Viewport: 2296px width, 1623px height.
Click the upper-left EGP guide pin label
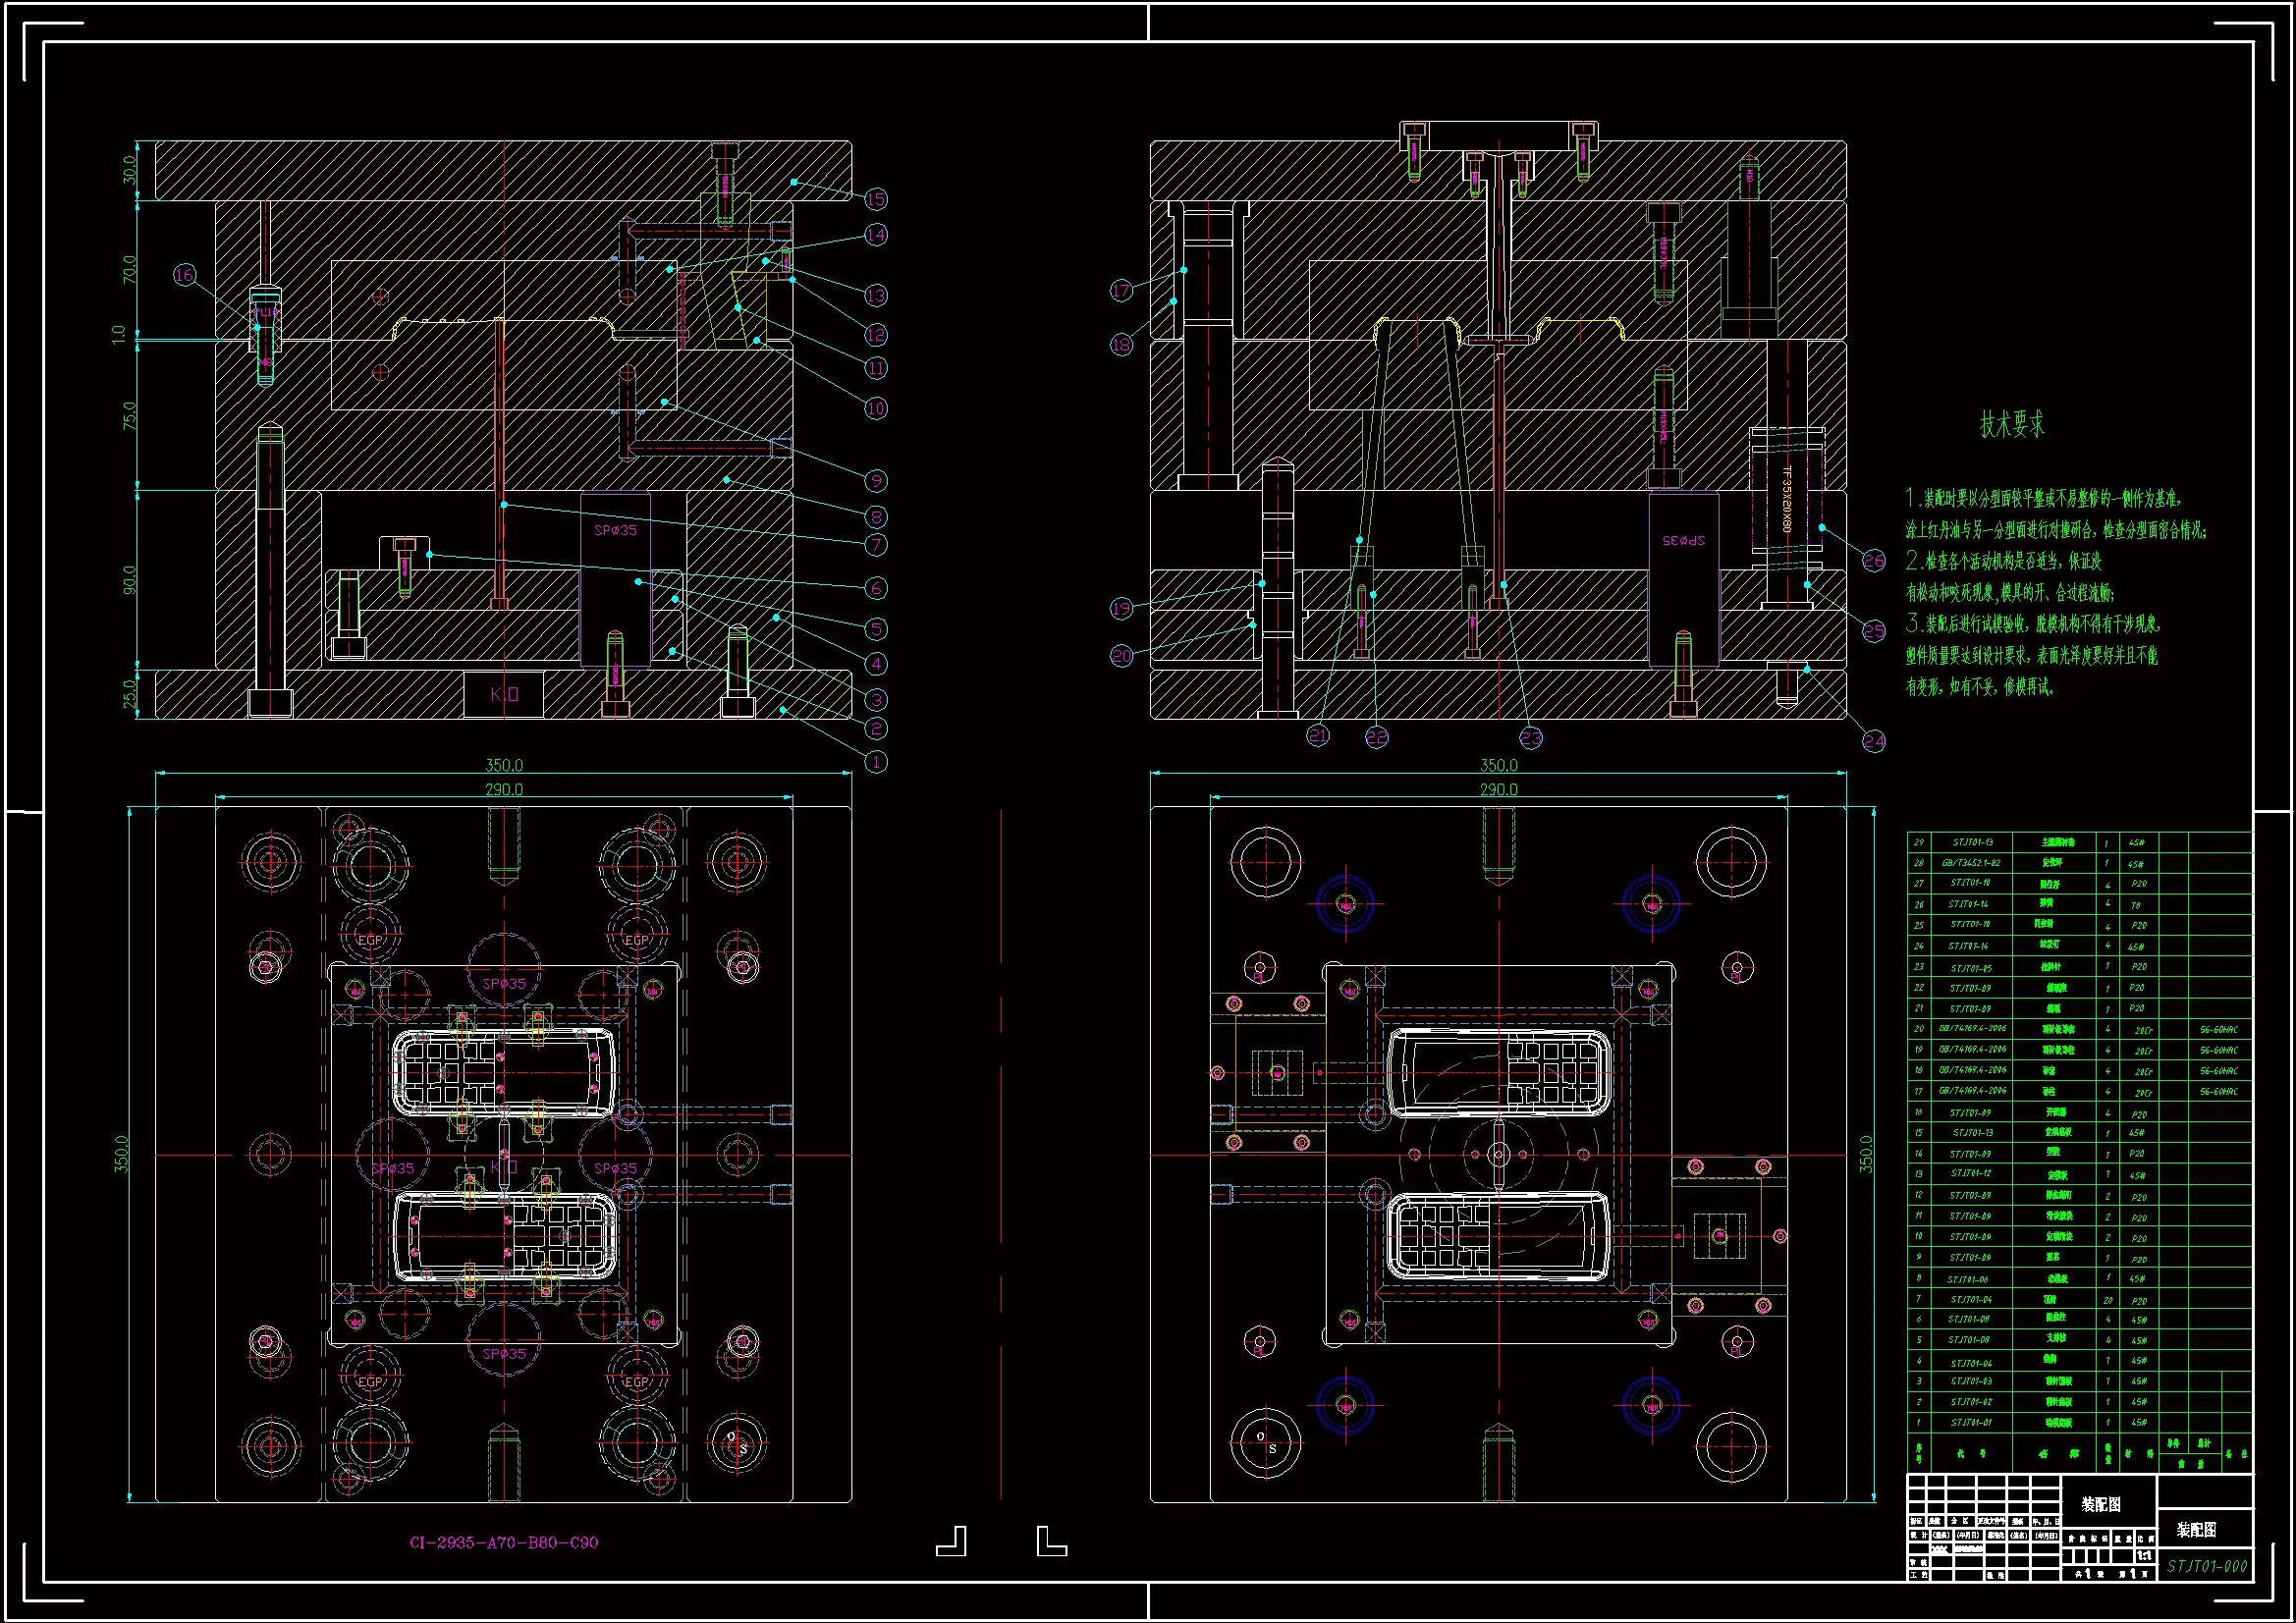point(370,940)
